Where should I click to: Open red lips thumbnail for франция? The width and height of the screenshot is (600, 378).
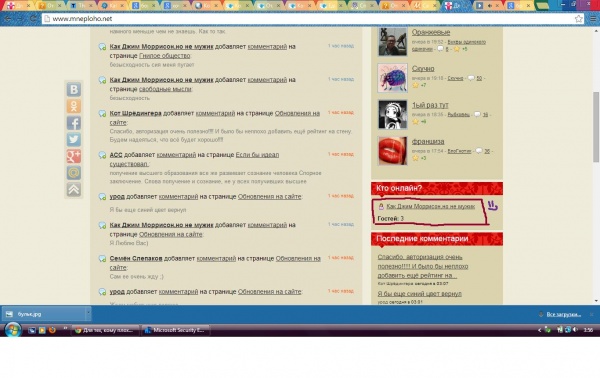coord(392,151)
